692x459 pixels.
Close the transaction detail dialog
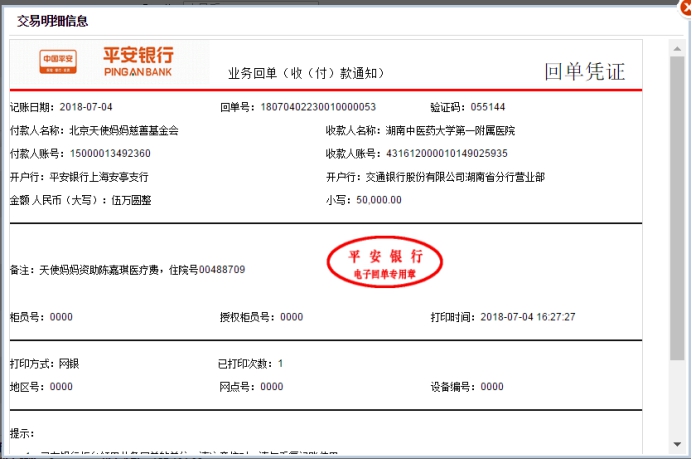687,8
